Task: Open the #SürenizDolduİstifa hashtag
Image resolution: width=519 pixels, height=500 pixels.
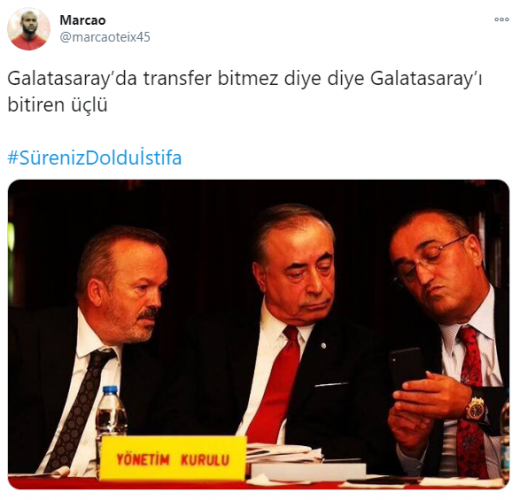Action: pyautogui.click(x=95, y=158)
